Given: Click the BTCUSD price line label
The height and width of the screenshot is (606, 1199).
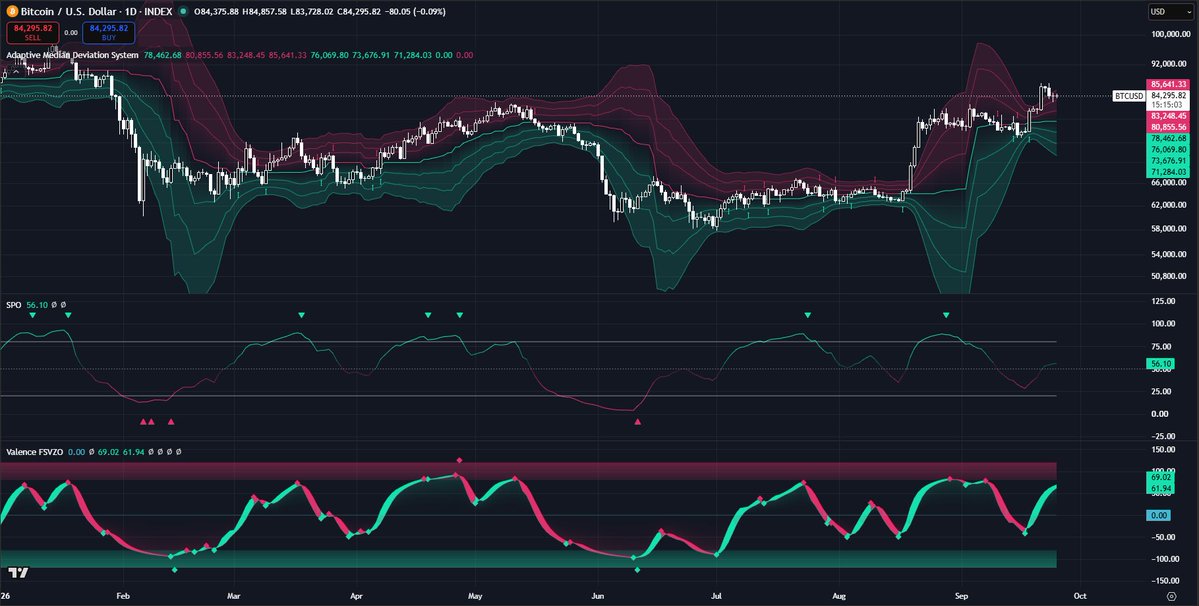Looking at the screenshot, I should coord(1129,96).
